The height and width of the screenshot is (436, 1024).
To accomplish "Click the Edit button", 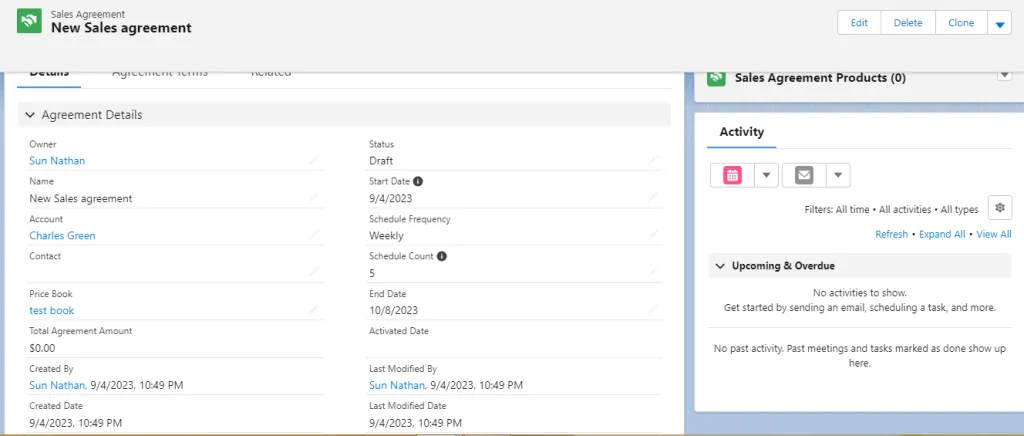I will pyautogui.click(x=859, y=23).
